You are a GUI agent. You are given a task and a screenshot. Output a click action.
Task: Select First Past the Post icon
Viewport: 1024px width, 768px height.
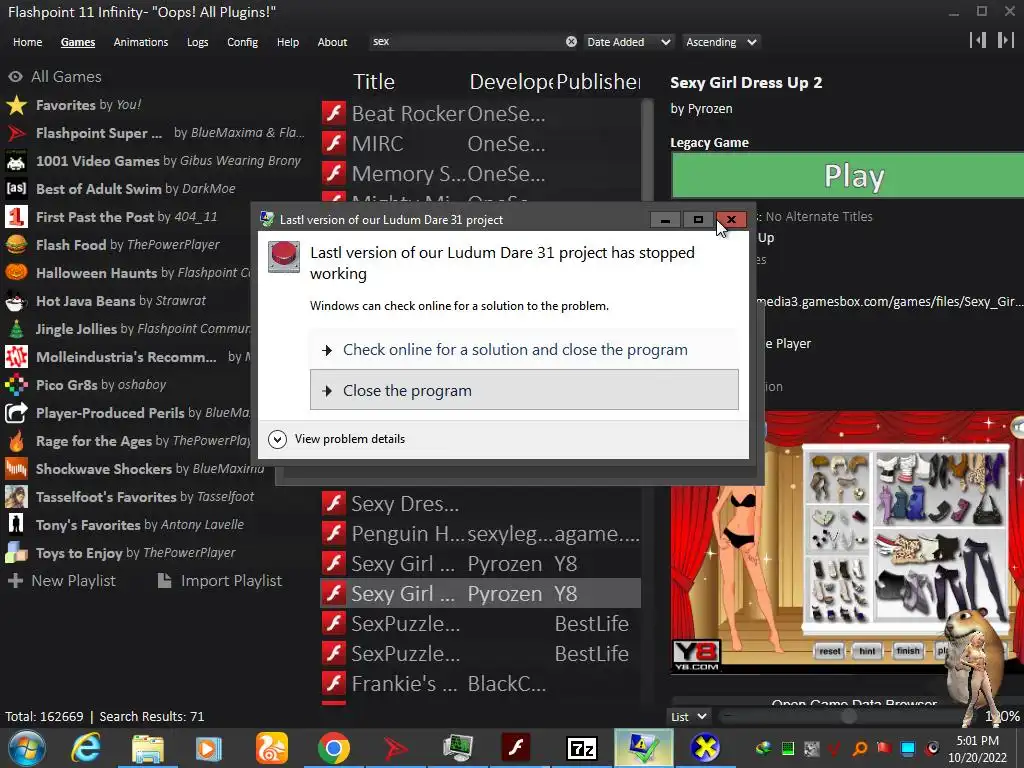[x=16, y=217]
